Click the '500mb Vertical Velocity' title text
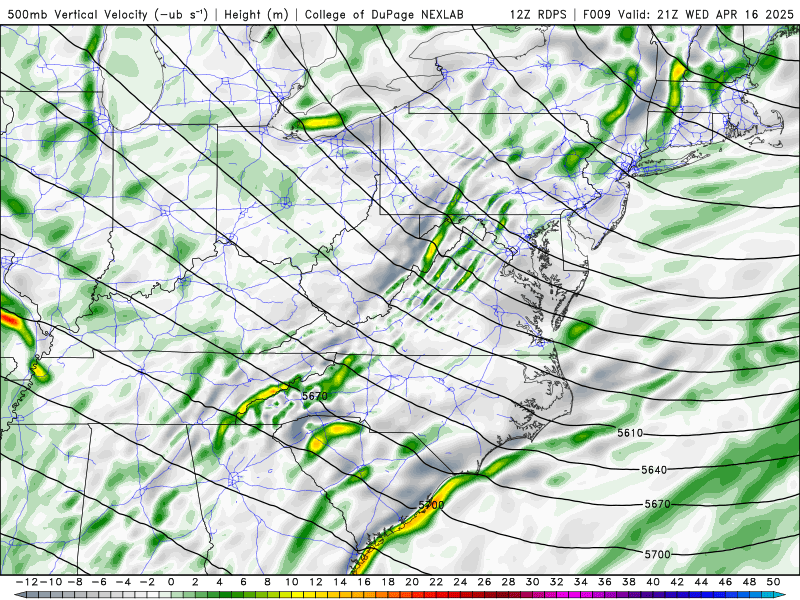This screenshot has height=600, width=800. (x=78, y=14)
